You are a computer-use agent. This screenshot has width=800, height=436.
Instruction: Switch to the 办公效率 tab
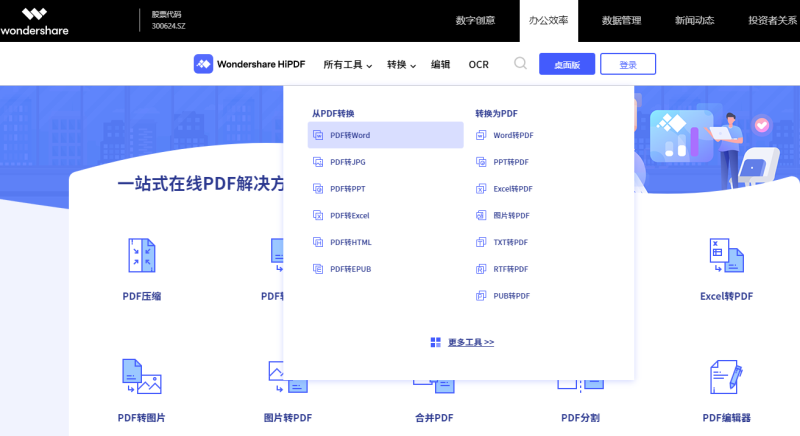(548, 21)
